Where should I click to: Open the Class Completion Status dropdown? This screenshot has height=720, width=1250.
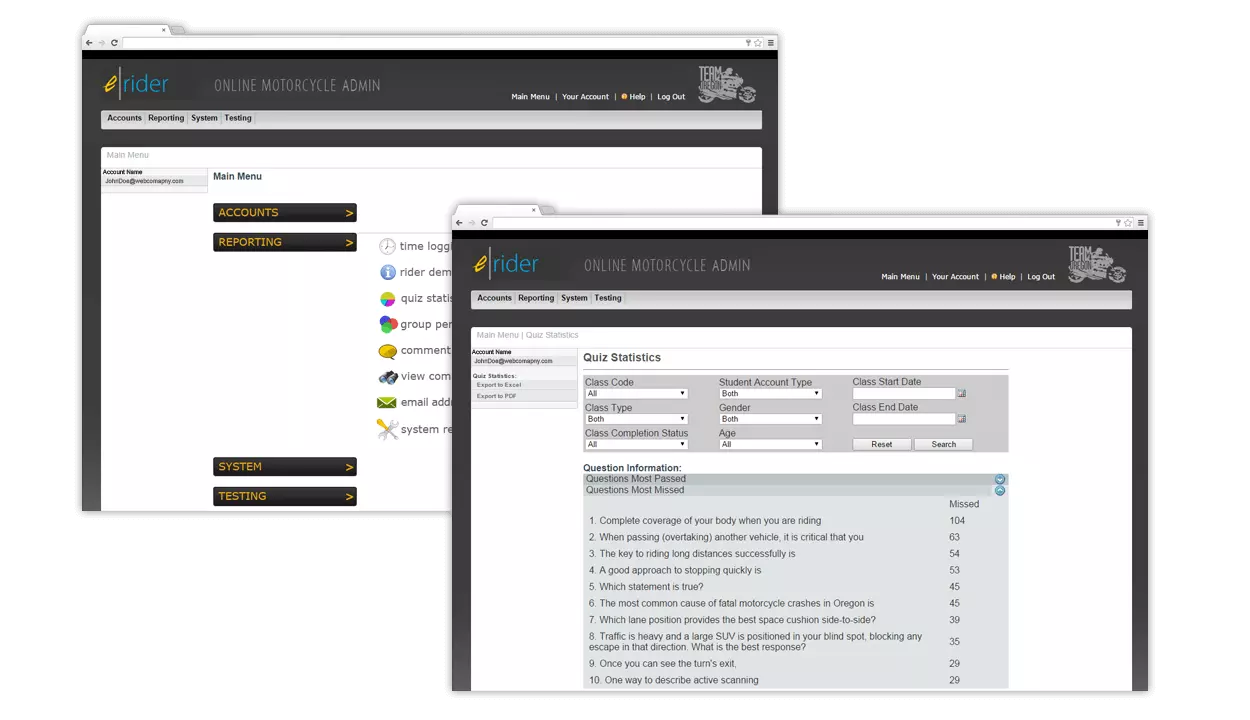click(636, 444)
